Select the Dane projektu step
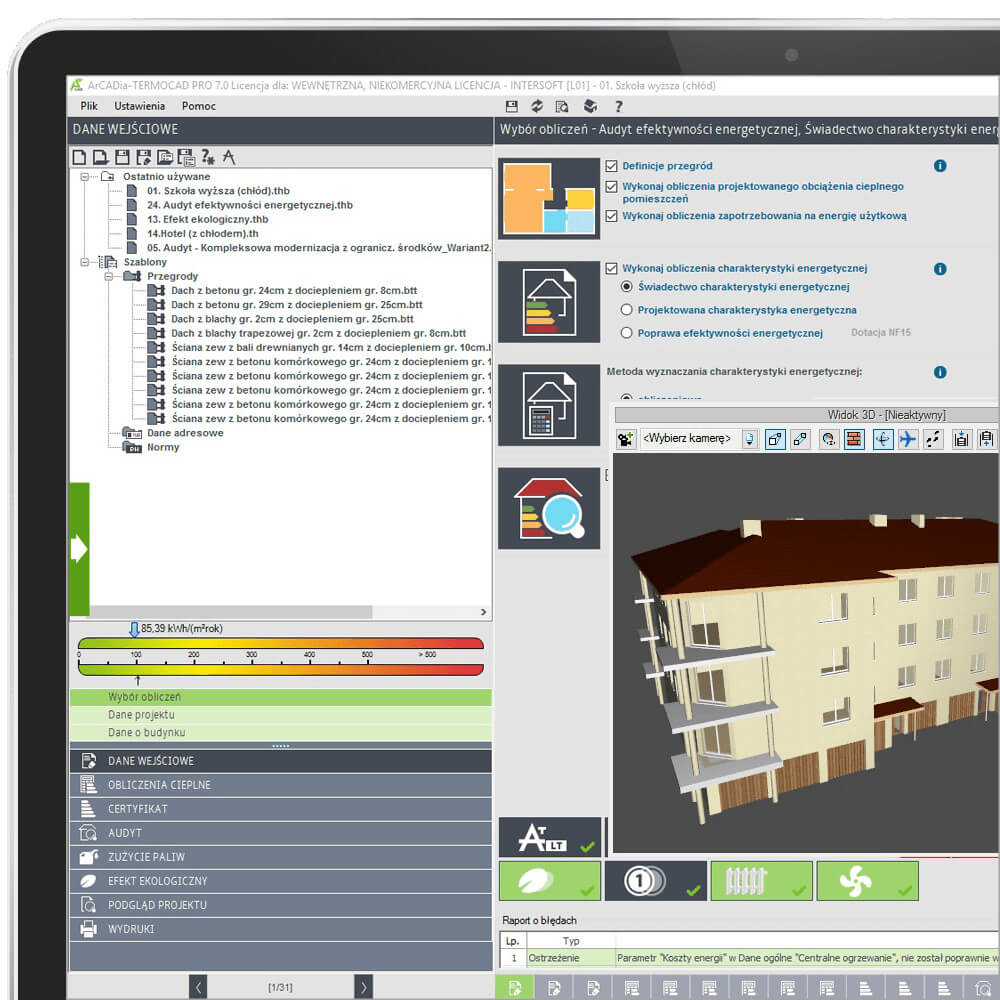The height and width of the screenshot is (1000, 1000). (x=281, y=715)
